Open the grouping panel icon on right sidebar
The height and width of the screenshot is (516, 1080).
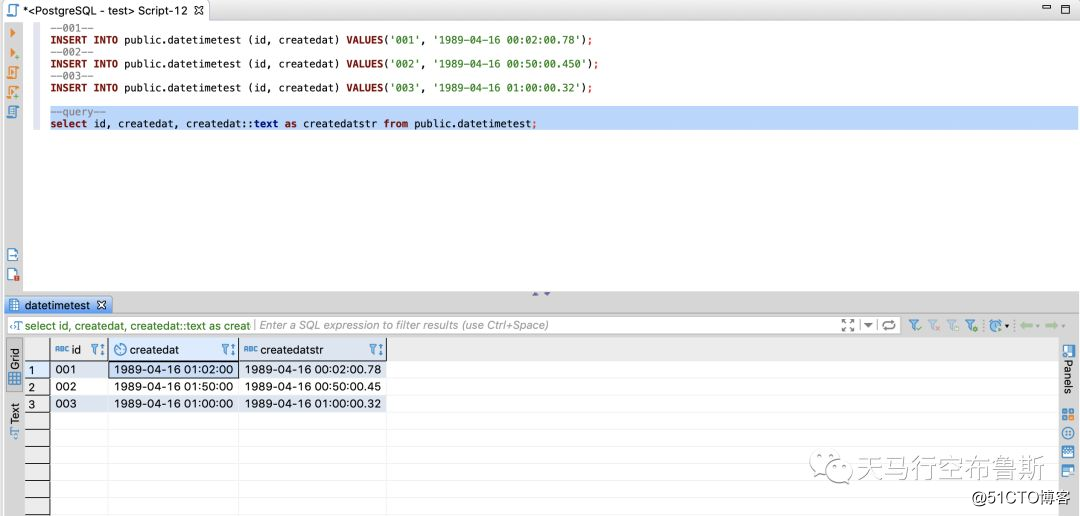tap(1068, 415)
